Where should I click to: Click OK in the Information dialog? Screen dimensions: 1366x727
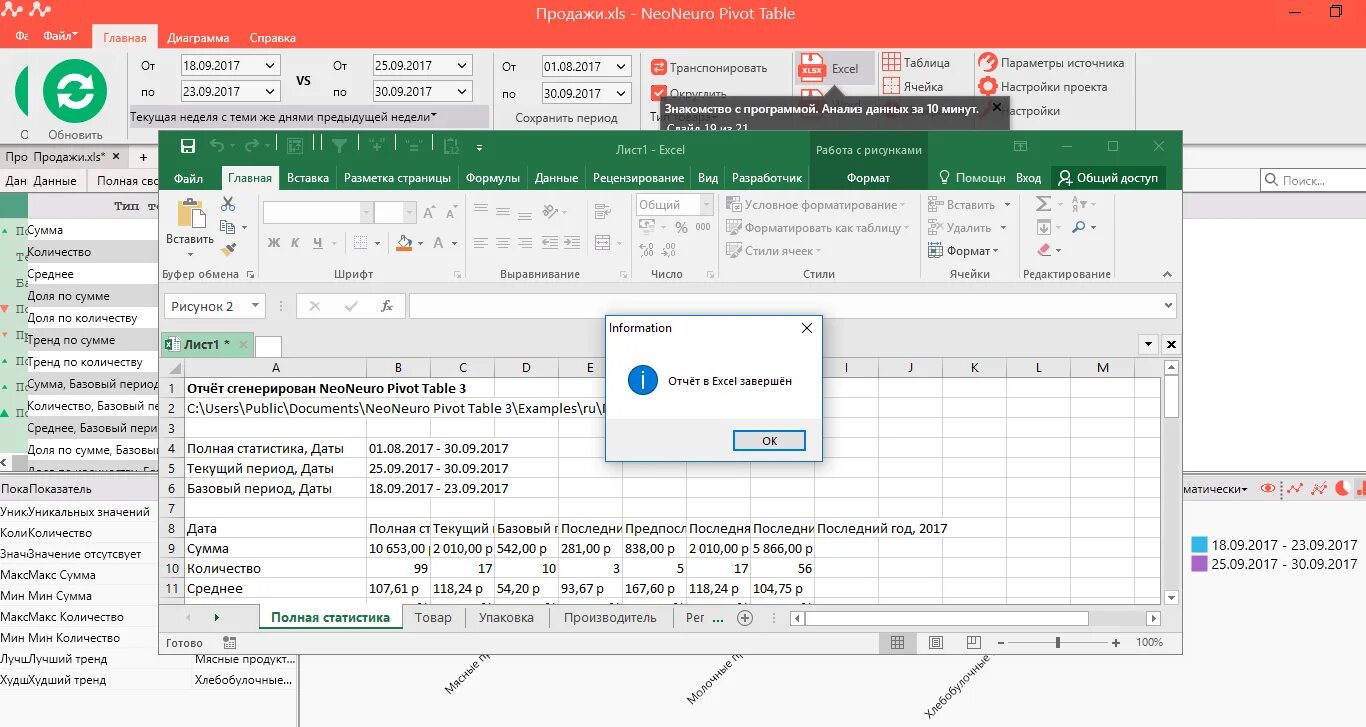[769, 441]
